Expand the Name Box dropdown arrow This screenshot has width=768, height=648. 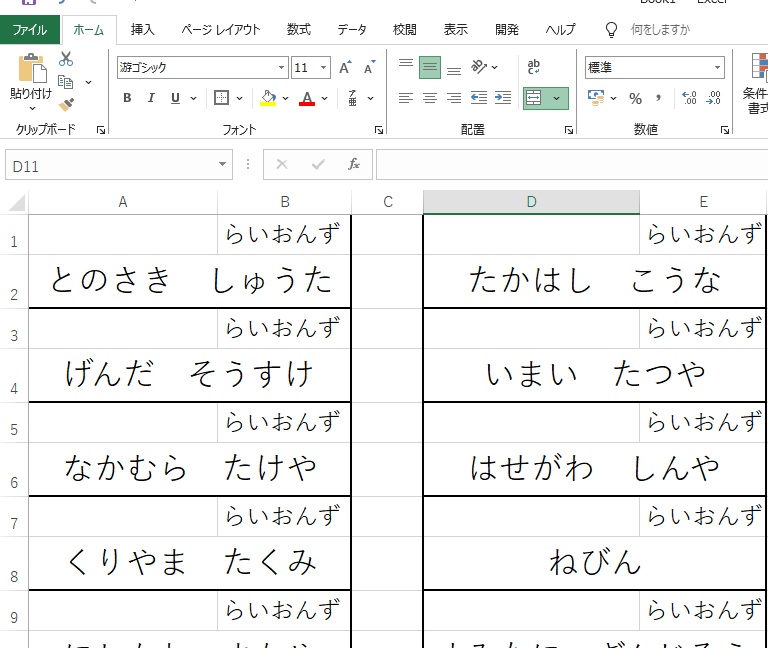click(222, 165)
